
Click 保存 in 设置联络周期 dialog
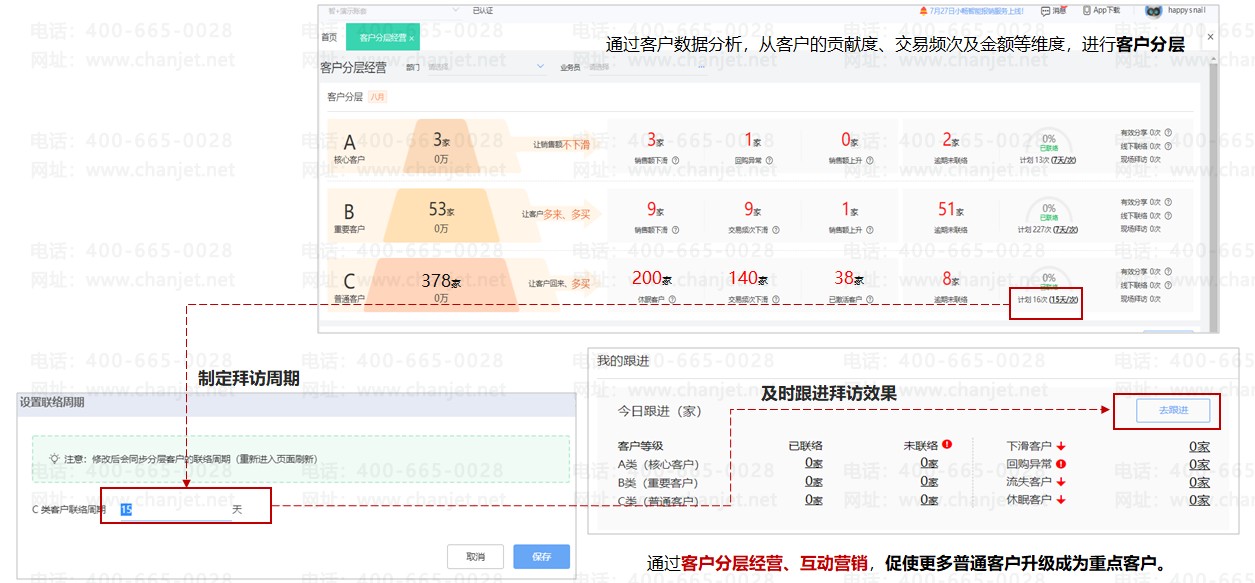(x=542, y=556)
